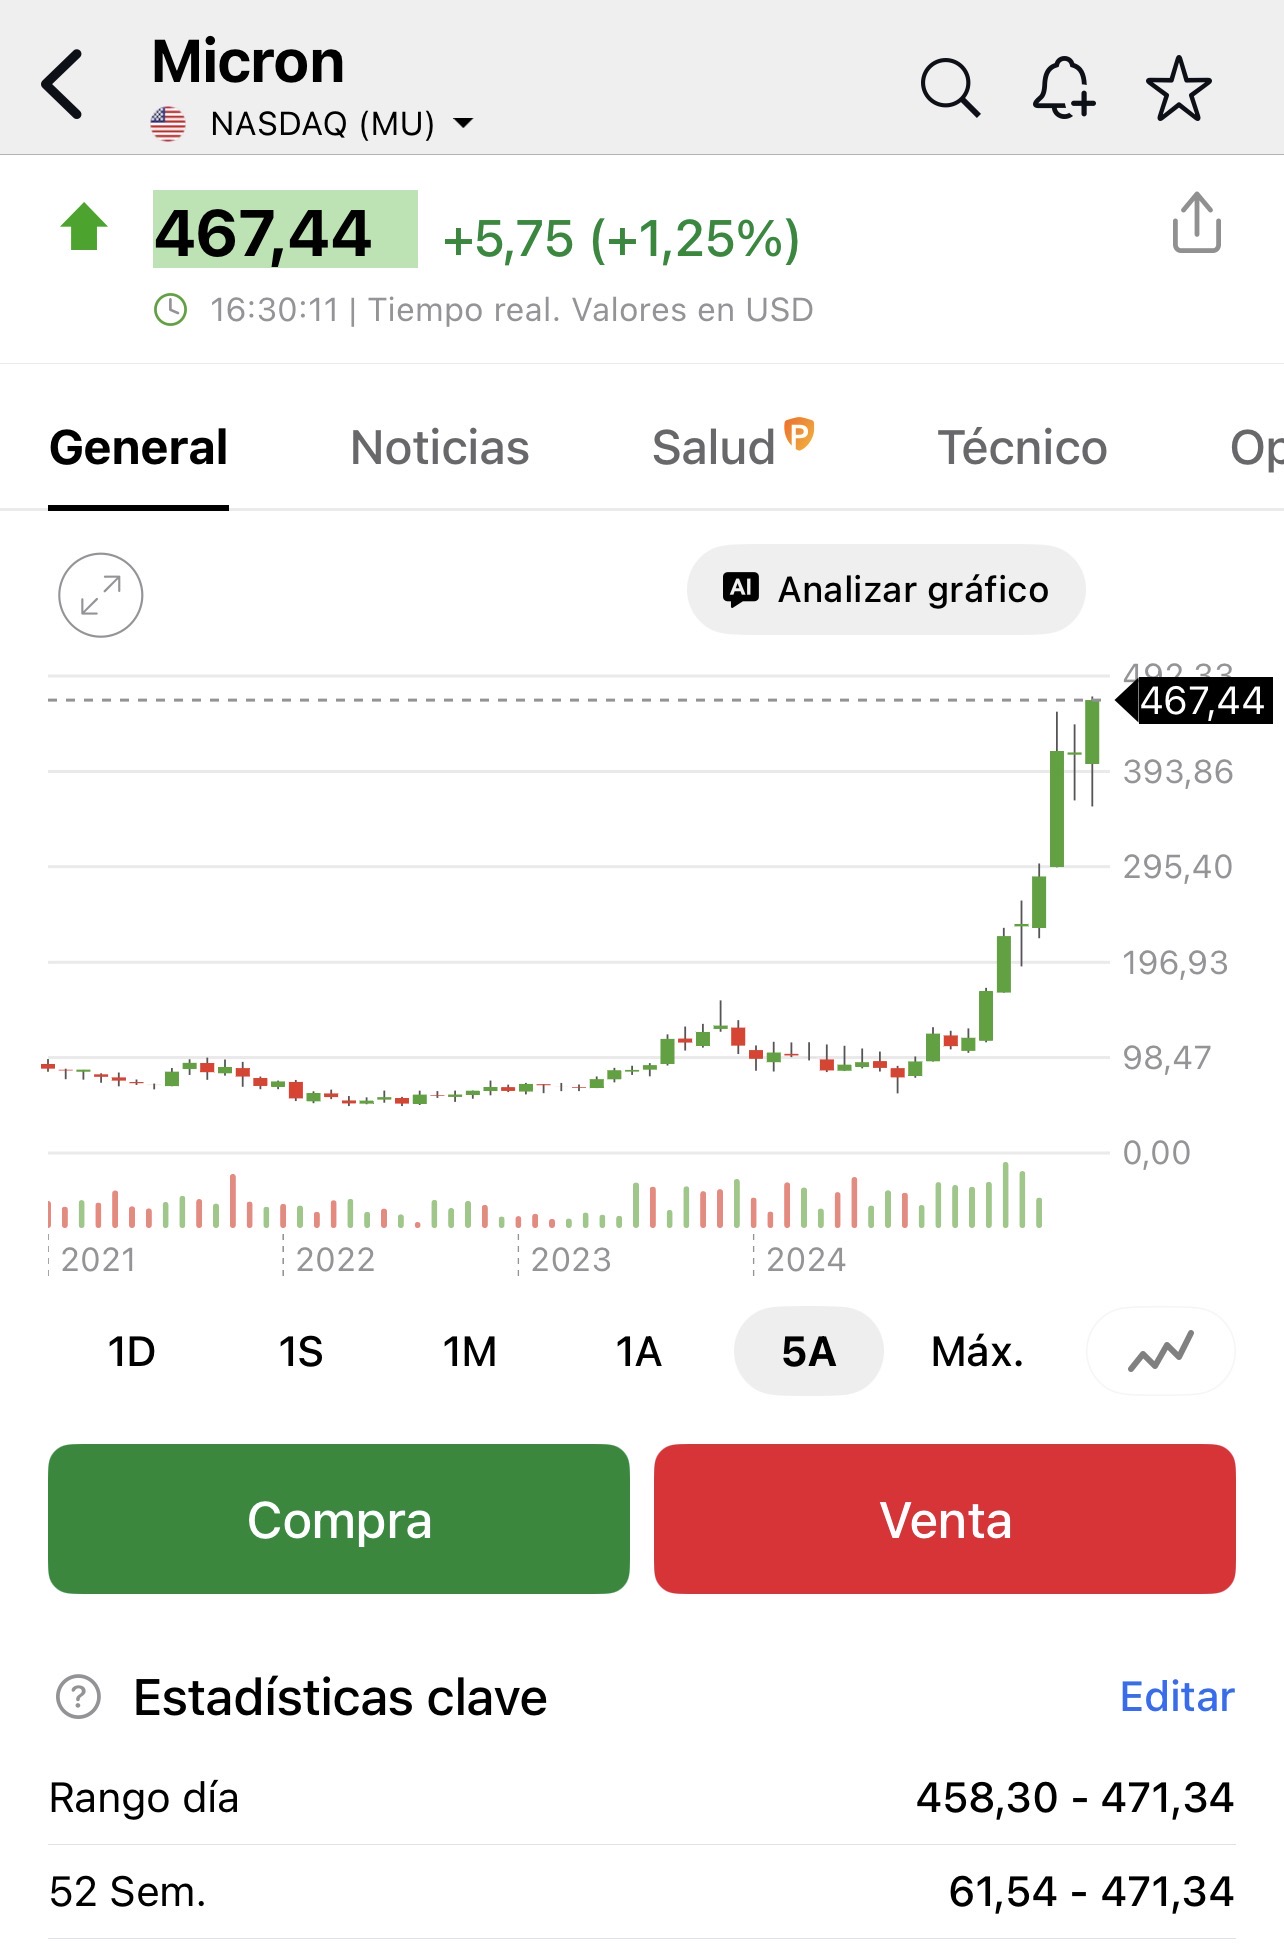Switch to the Máx. time range
The image size is (1284, 1947).
(x=977, y=1352)
